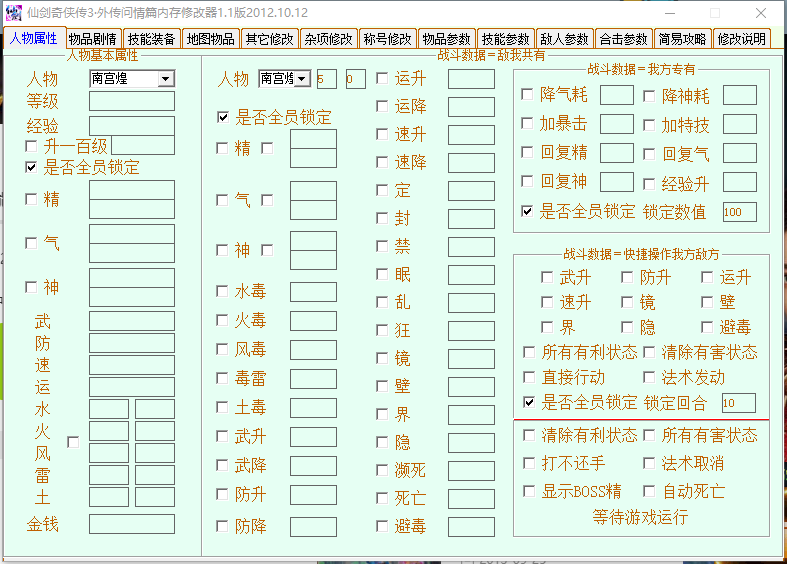Open the 敌人参数 tab

[565, 39]
